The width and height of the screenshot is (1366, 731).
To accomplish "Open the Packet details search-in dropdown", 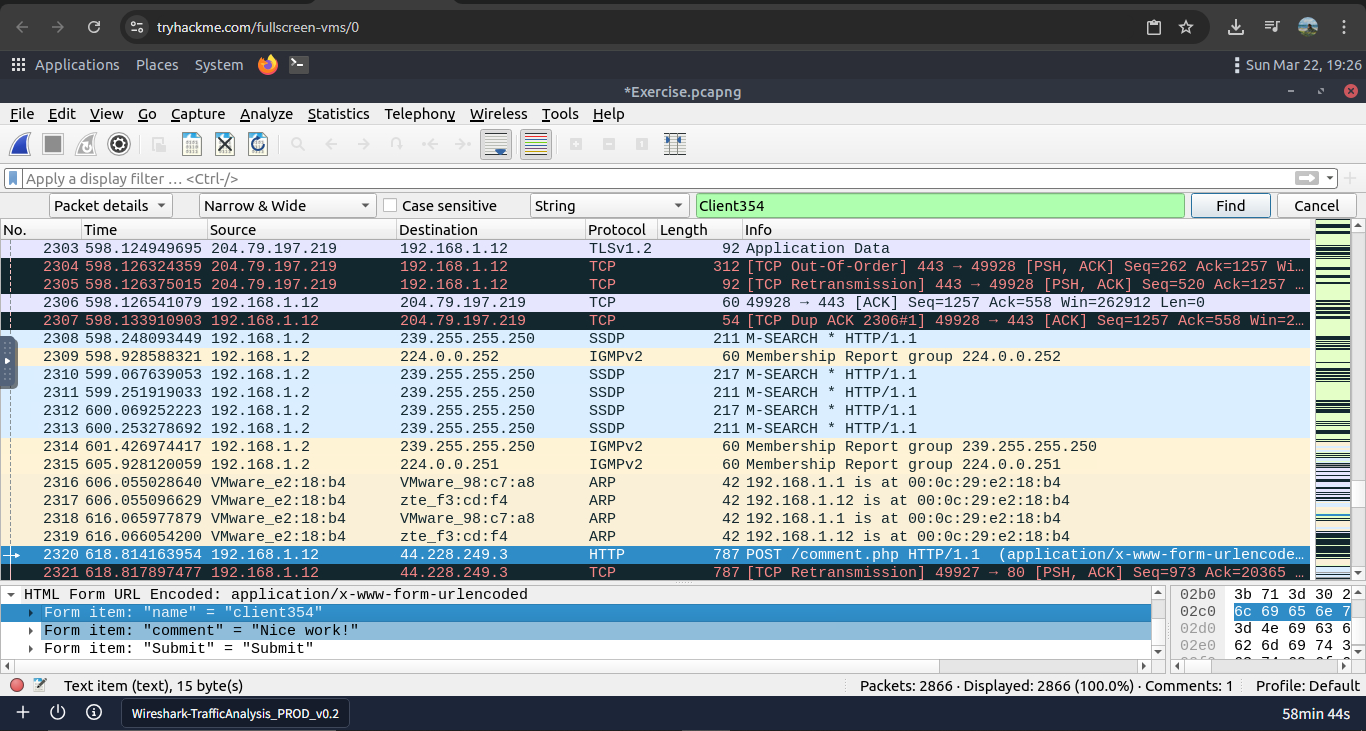I will [x=110, y=206].
